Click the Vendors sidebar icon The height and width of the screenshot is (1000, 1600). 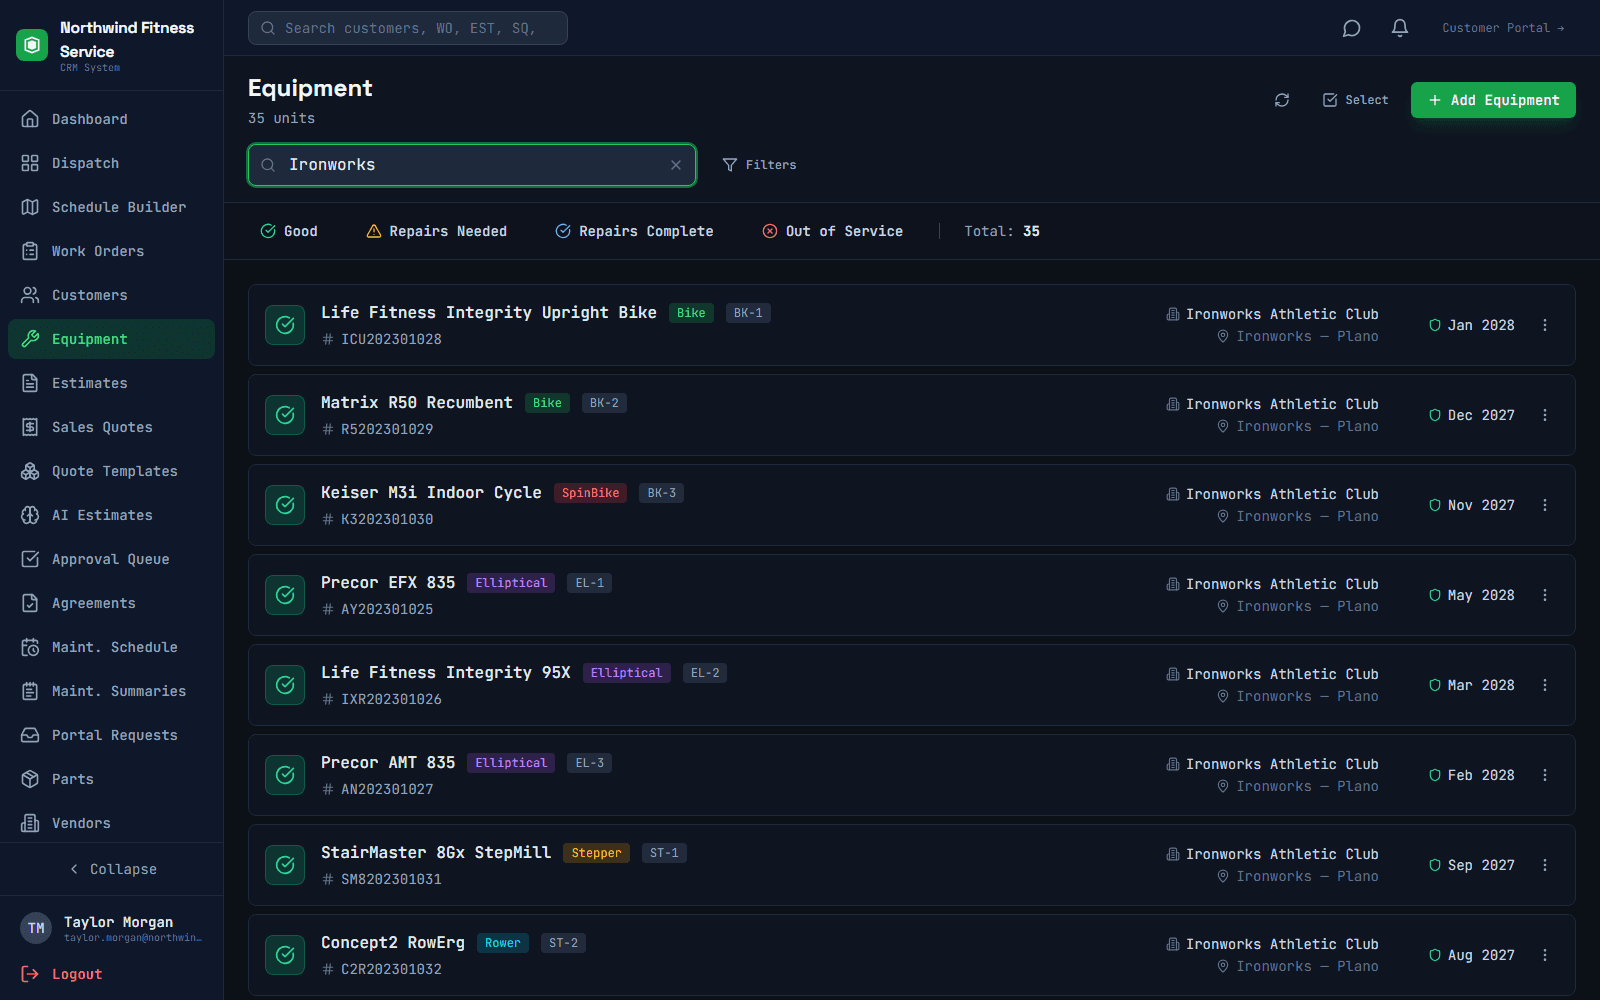click(30, 823)
